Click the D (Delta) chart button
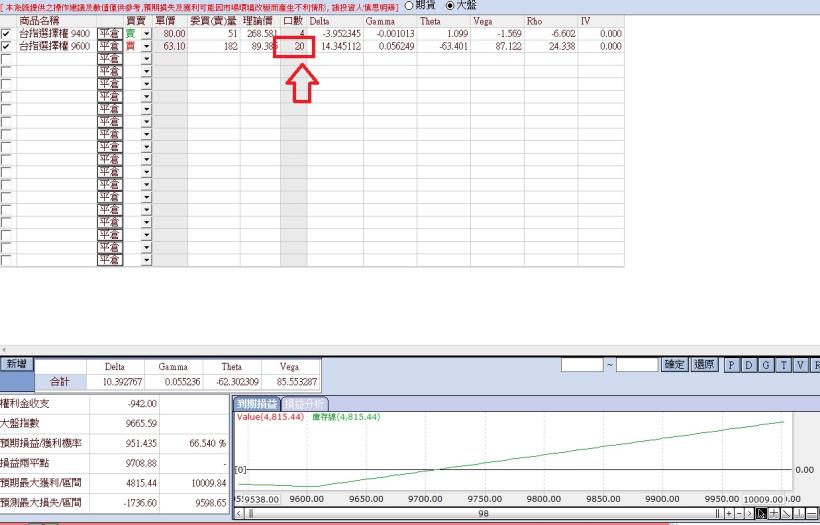Screen dimensions: 820x525 coord(749,366)
